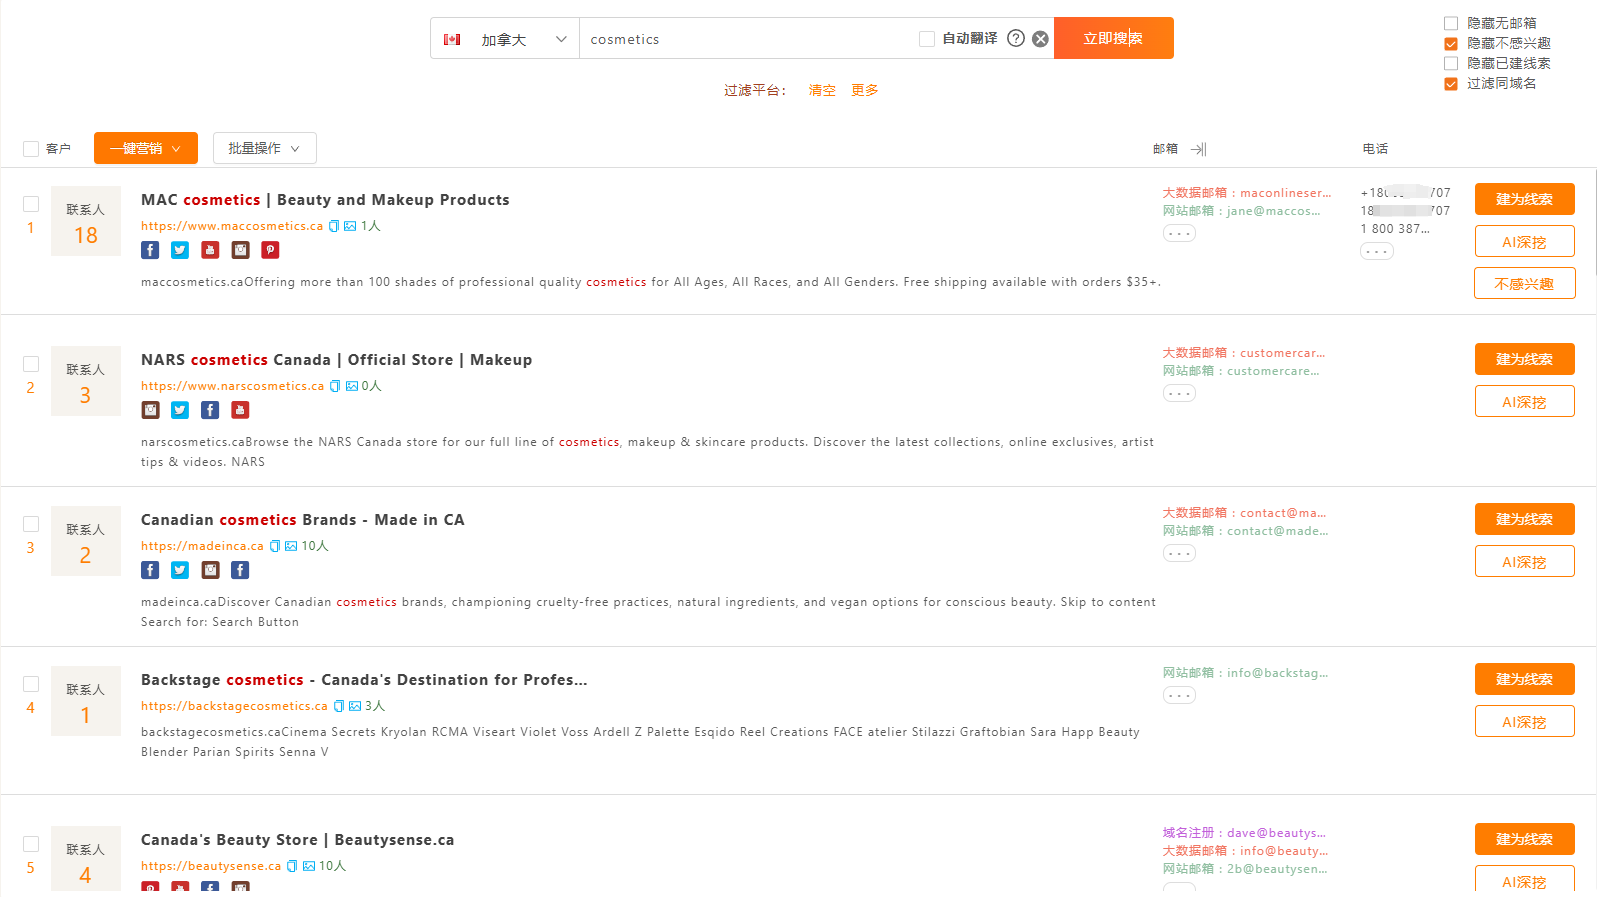Open the 批量操作 dropdown menu
The width and height of the screenshot is (1597, 897).
click(265, 148)
